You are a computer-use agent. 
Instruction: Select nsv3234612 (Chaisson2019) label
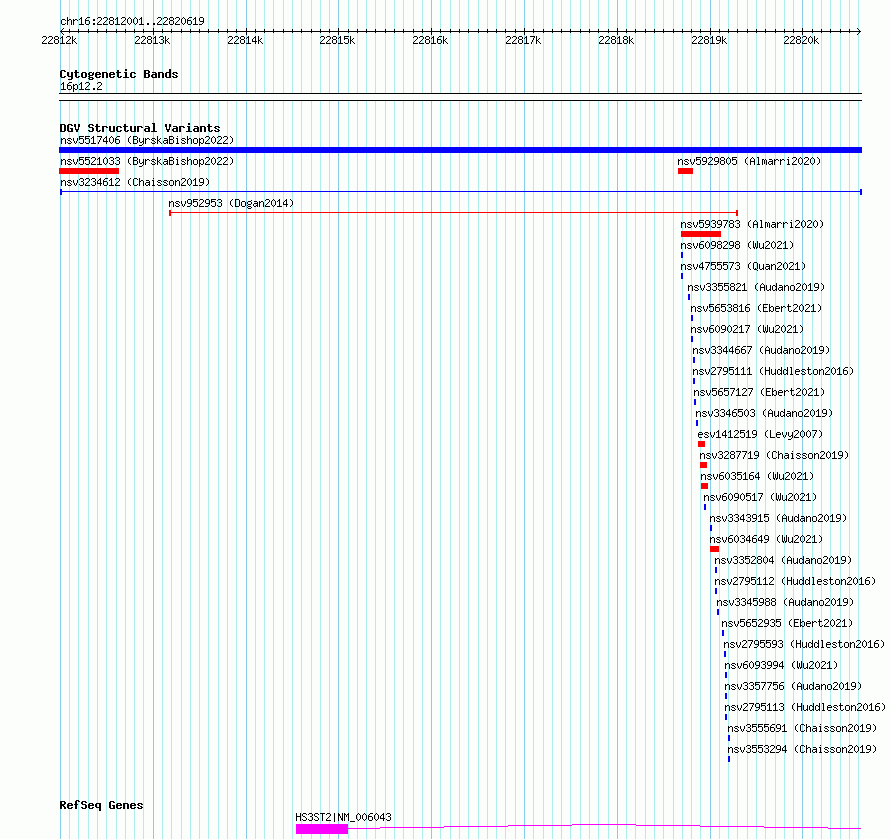point(135,182)
